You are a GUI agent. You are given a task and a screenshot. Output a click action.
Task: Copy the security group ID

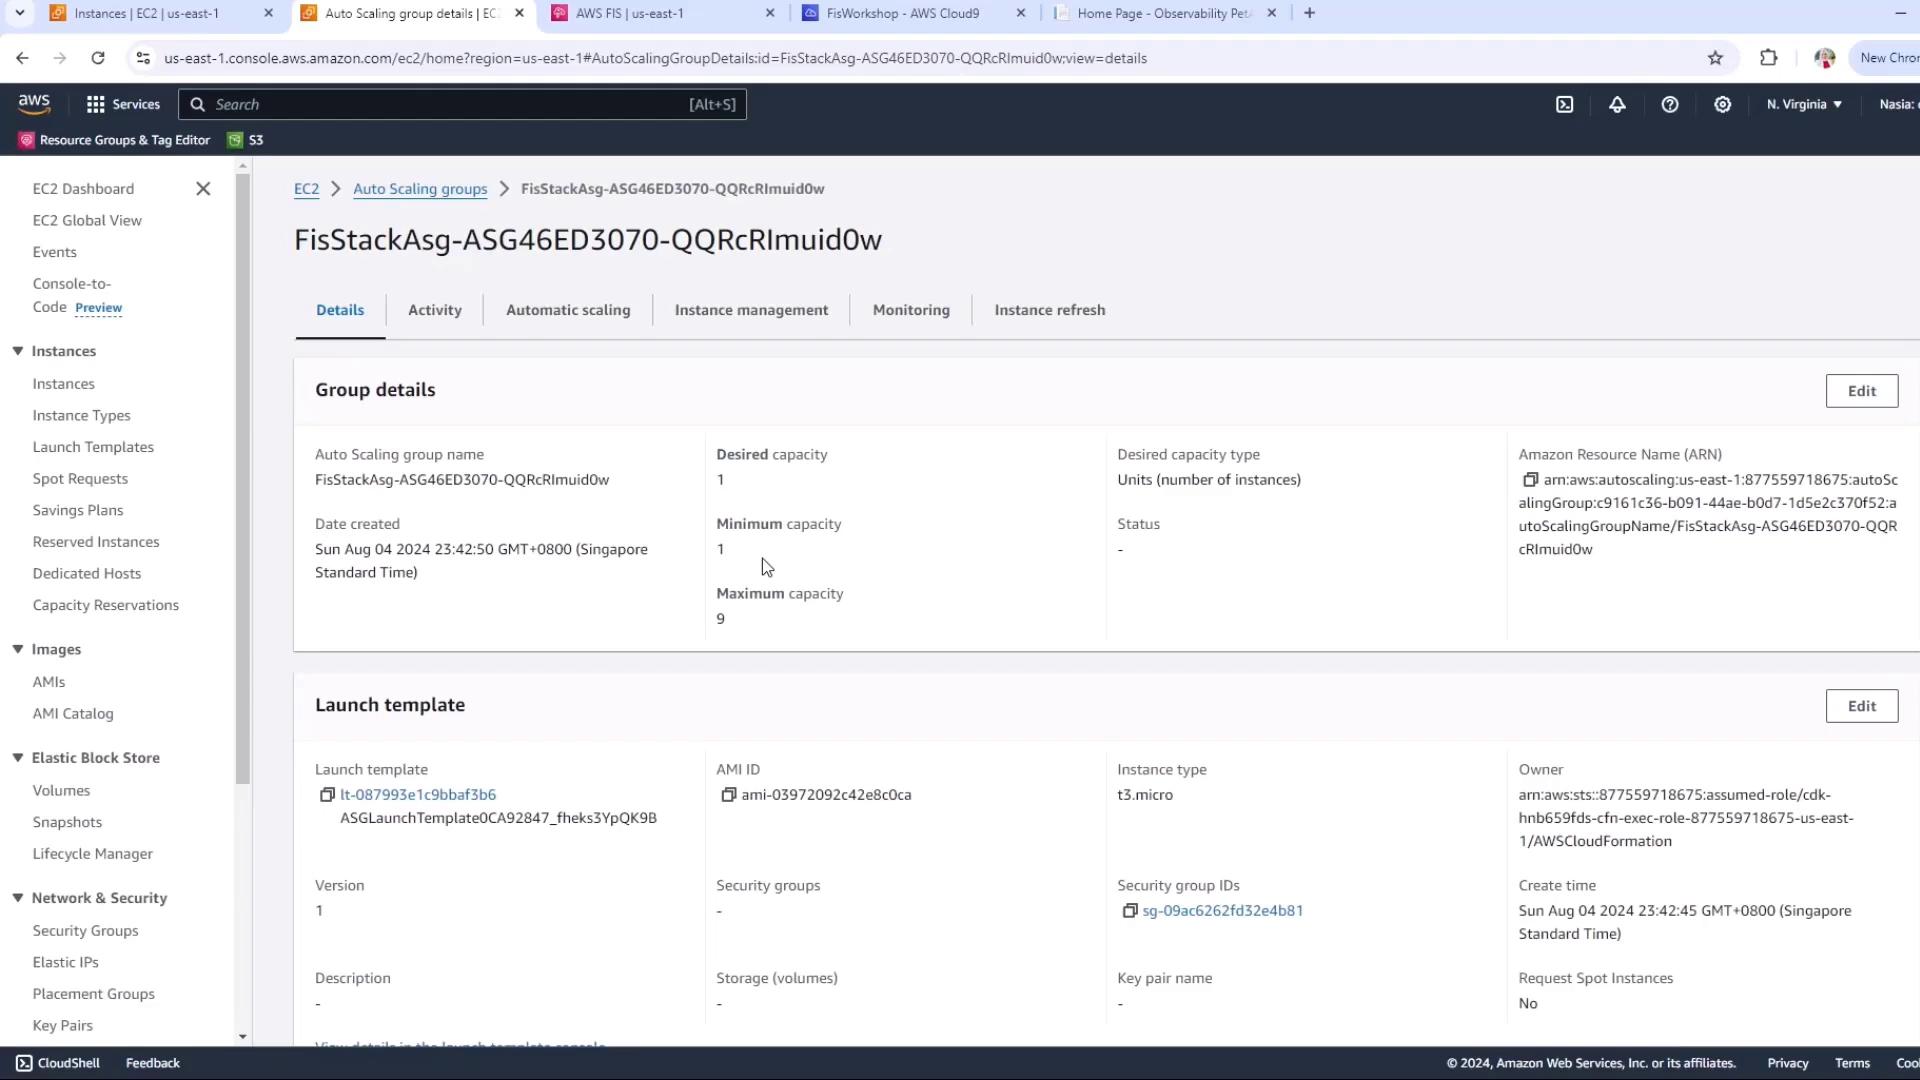pyautogui.click(x=1129, y=911)
